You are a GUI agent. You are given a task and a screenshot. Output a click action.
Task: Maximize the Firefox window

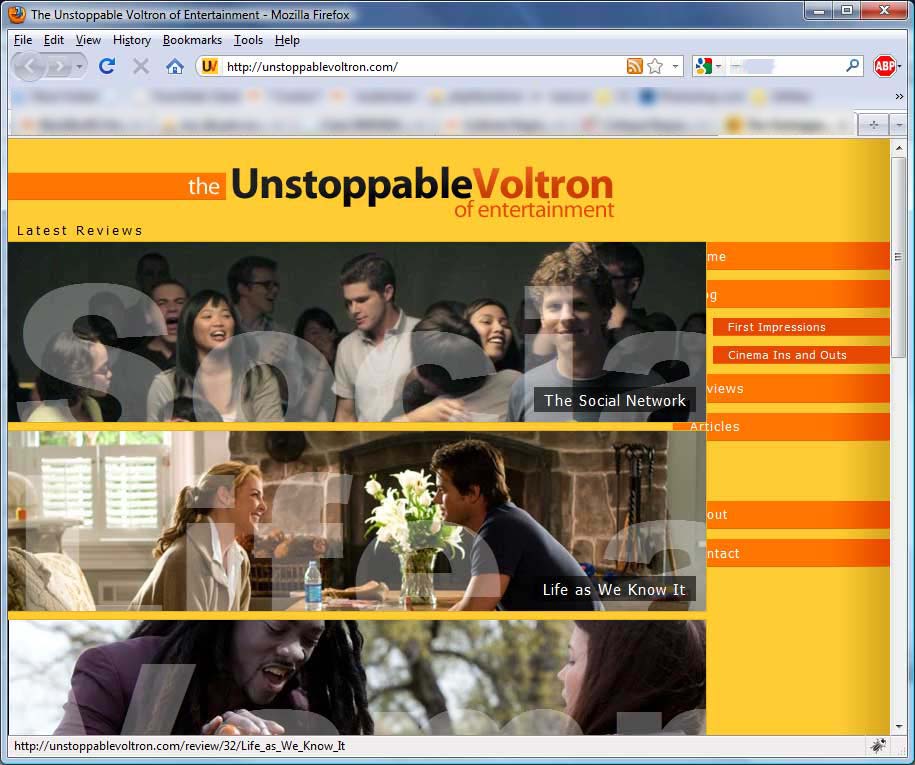(847, 11)
